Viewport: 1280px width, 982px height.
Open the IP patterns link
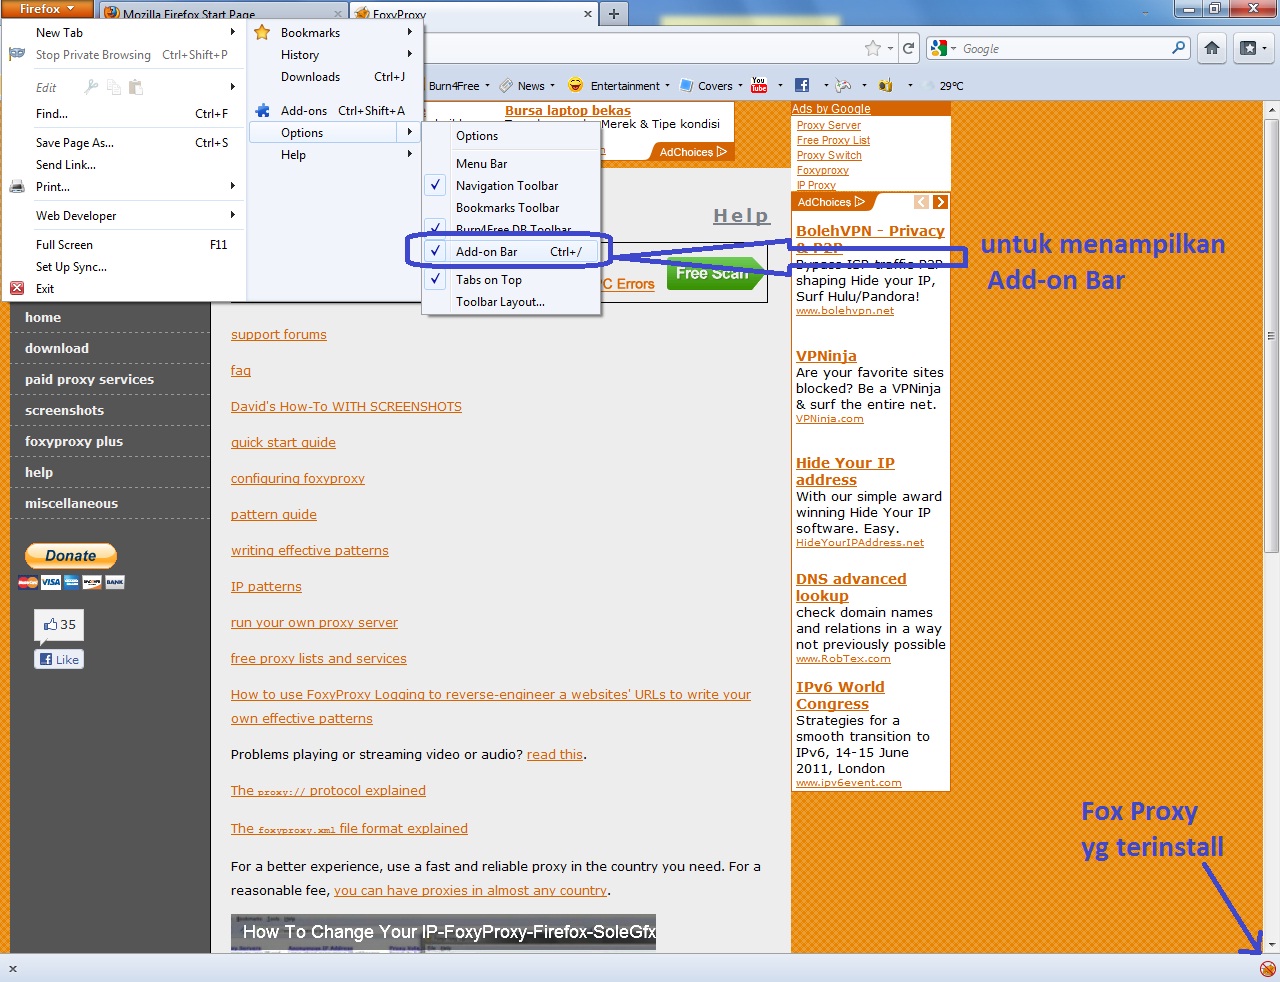[x=266, y=587]
